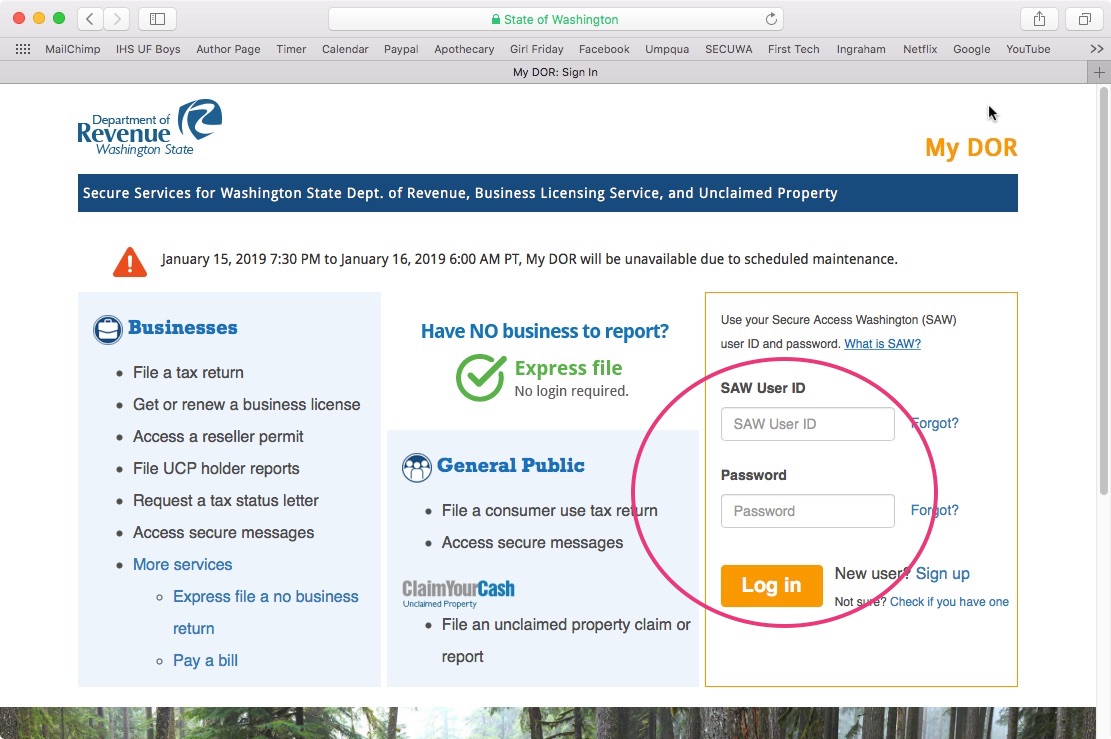Show all tabs overview icon

(1085, 19)
